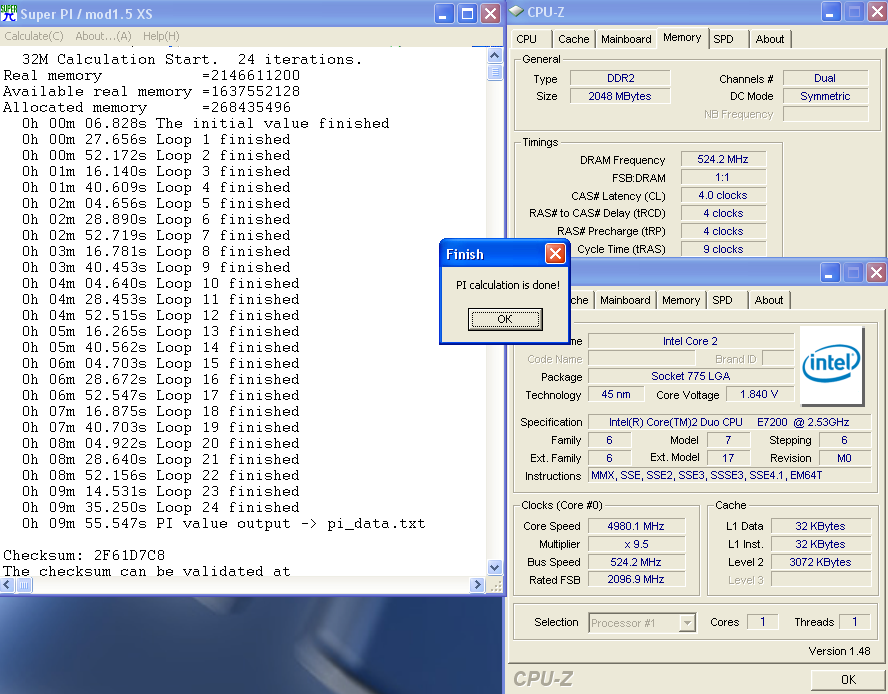Switch to SPD tab in upper CPU-Z window
Screen dimensions: 888x694
coord(728,39)
